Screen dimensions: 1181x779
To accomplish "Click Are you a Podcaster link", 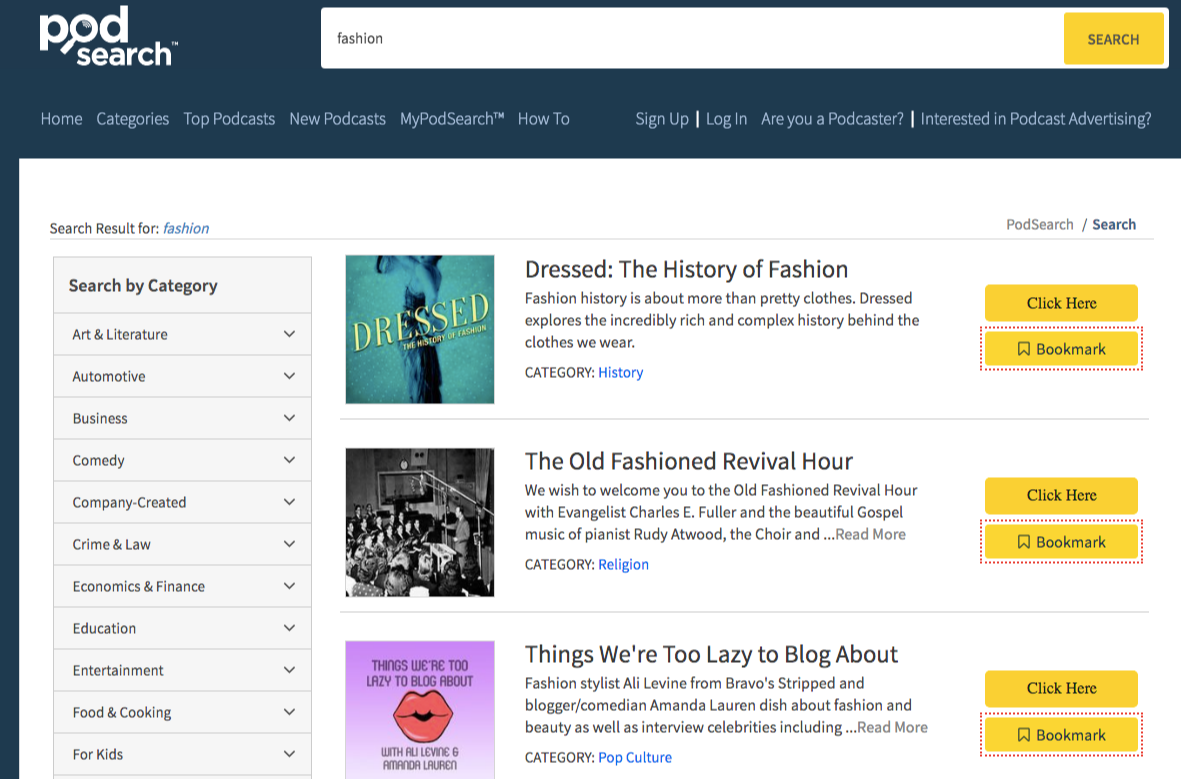I will pos(832,119).
